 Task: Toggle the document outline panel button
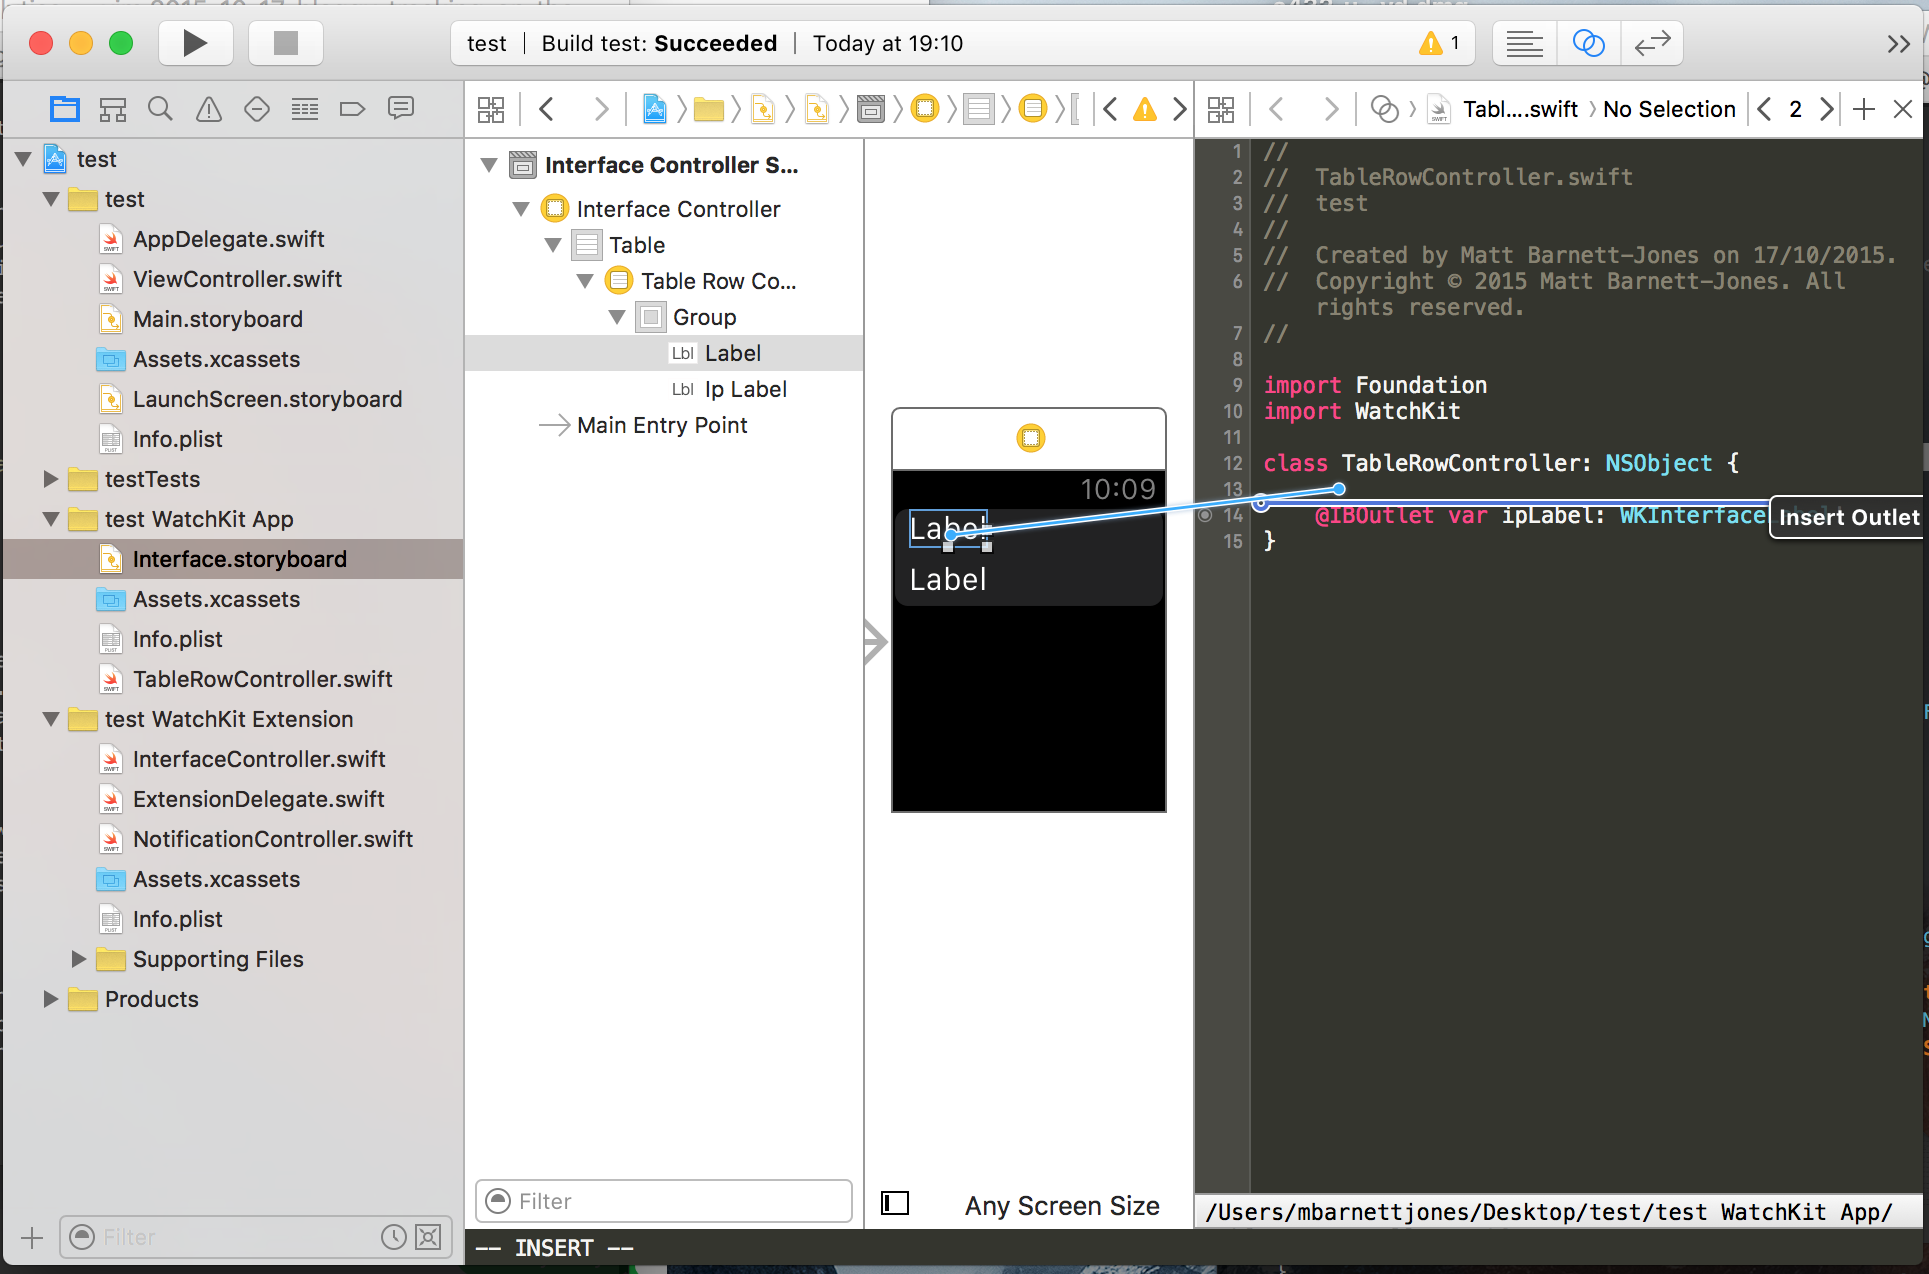(895, 1203)
